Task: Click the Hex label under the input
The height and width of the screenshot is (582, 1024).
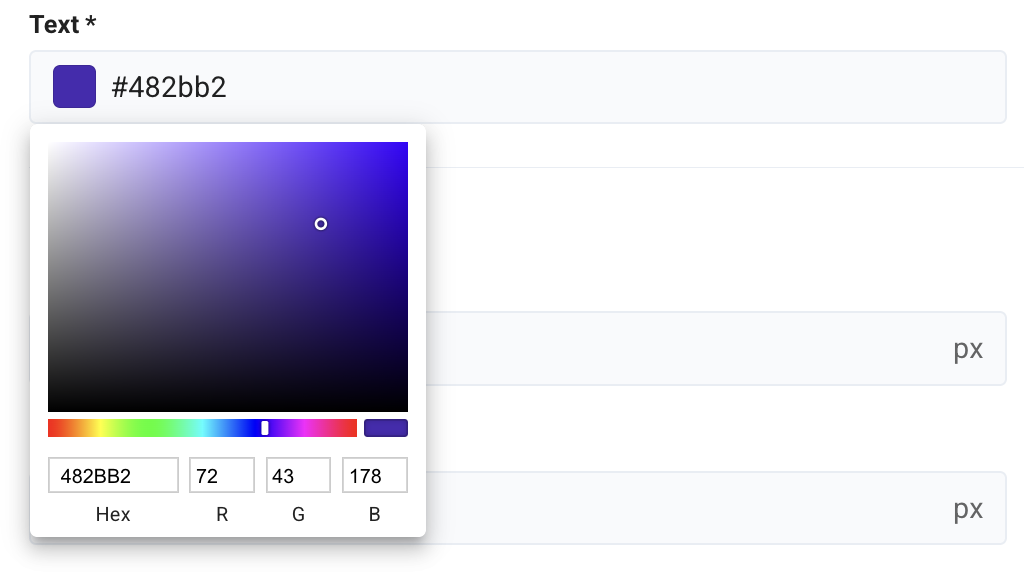Action: 113,515
